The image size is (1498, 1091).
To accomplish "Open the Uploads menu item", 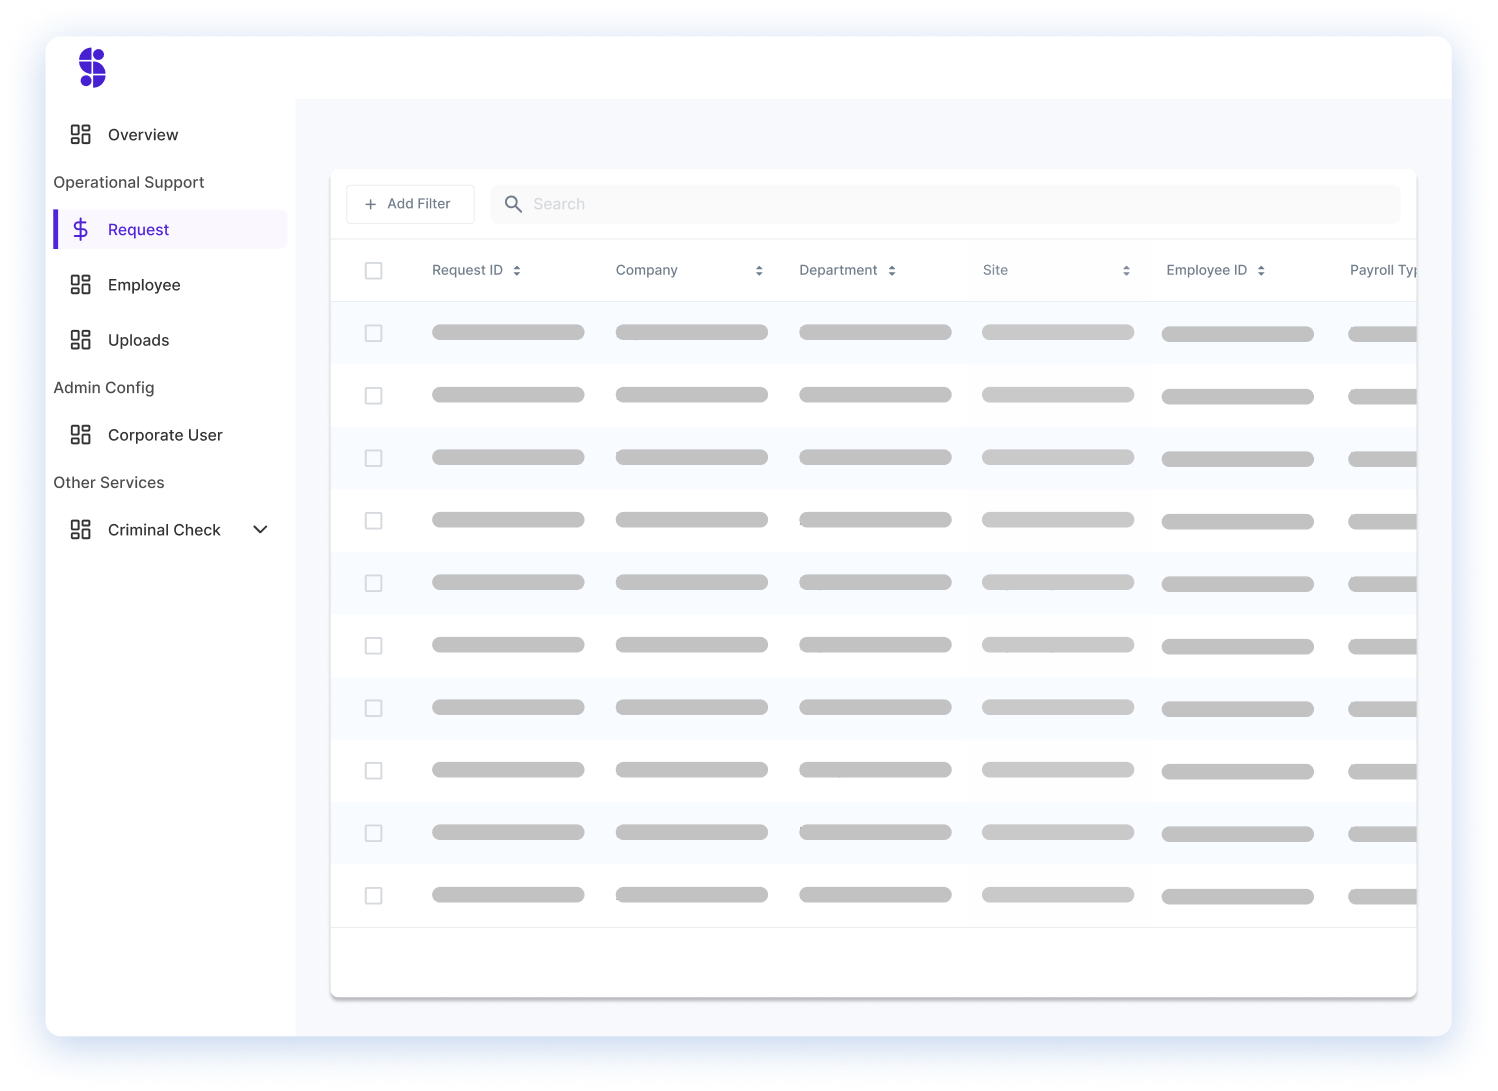I will (x=138, y=340).
